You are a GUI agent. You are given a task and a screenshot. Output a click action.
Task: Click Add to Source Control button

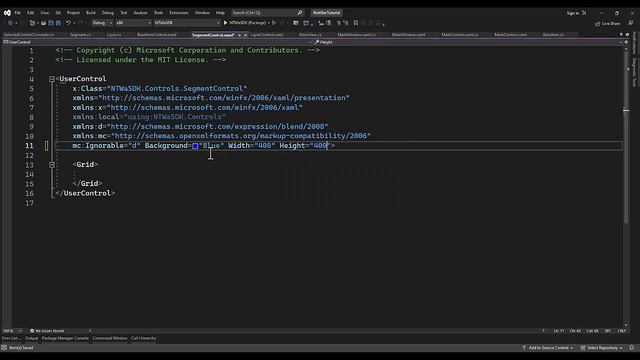(548, 348)
